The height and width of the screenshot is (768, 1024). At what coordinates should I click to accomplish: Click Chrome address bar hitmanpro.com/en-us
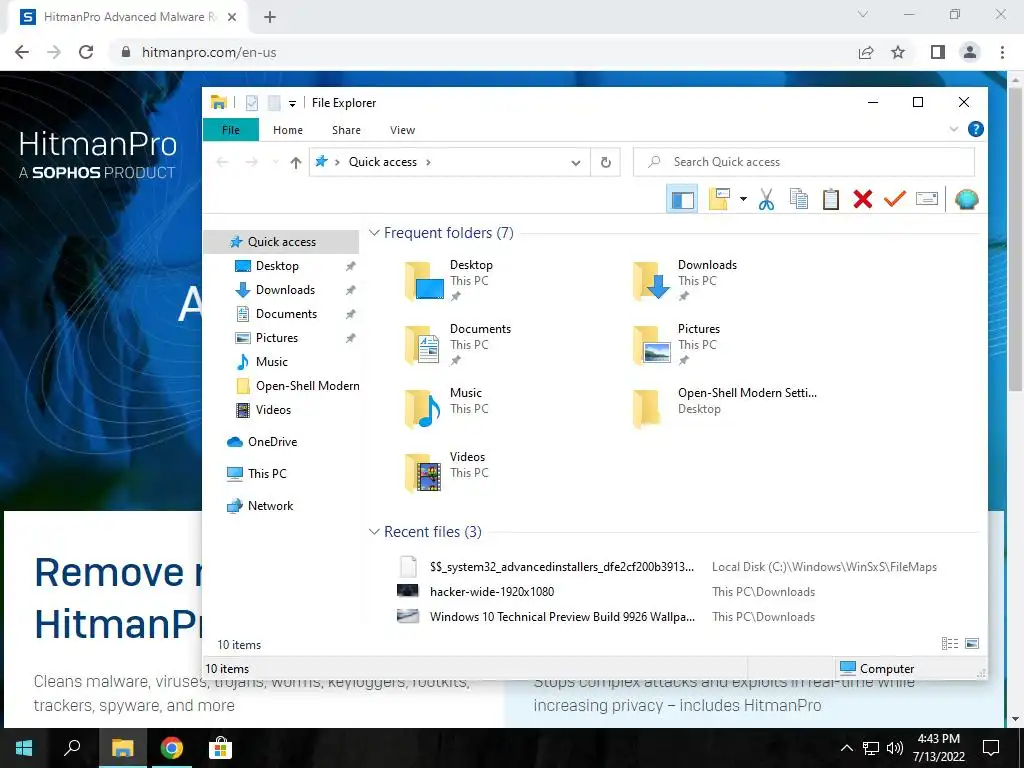pyautogui.click(x=209, y=52)
